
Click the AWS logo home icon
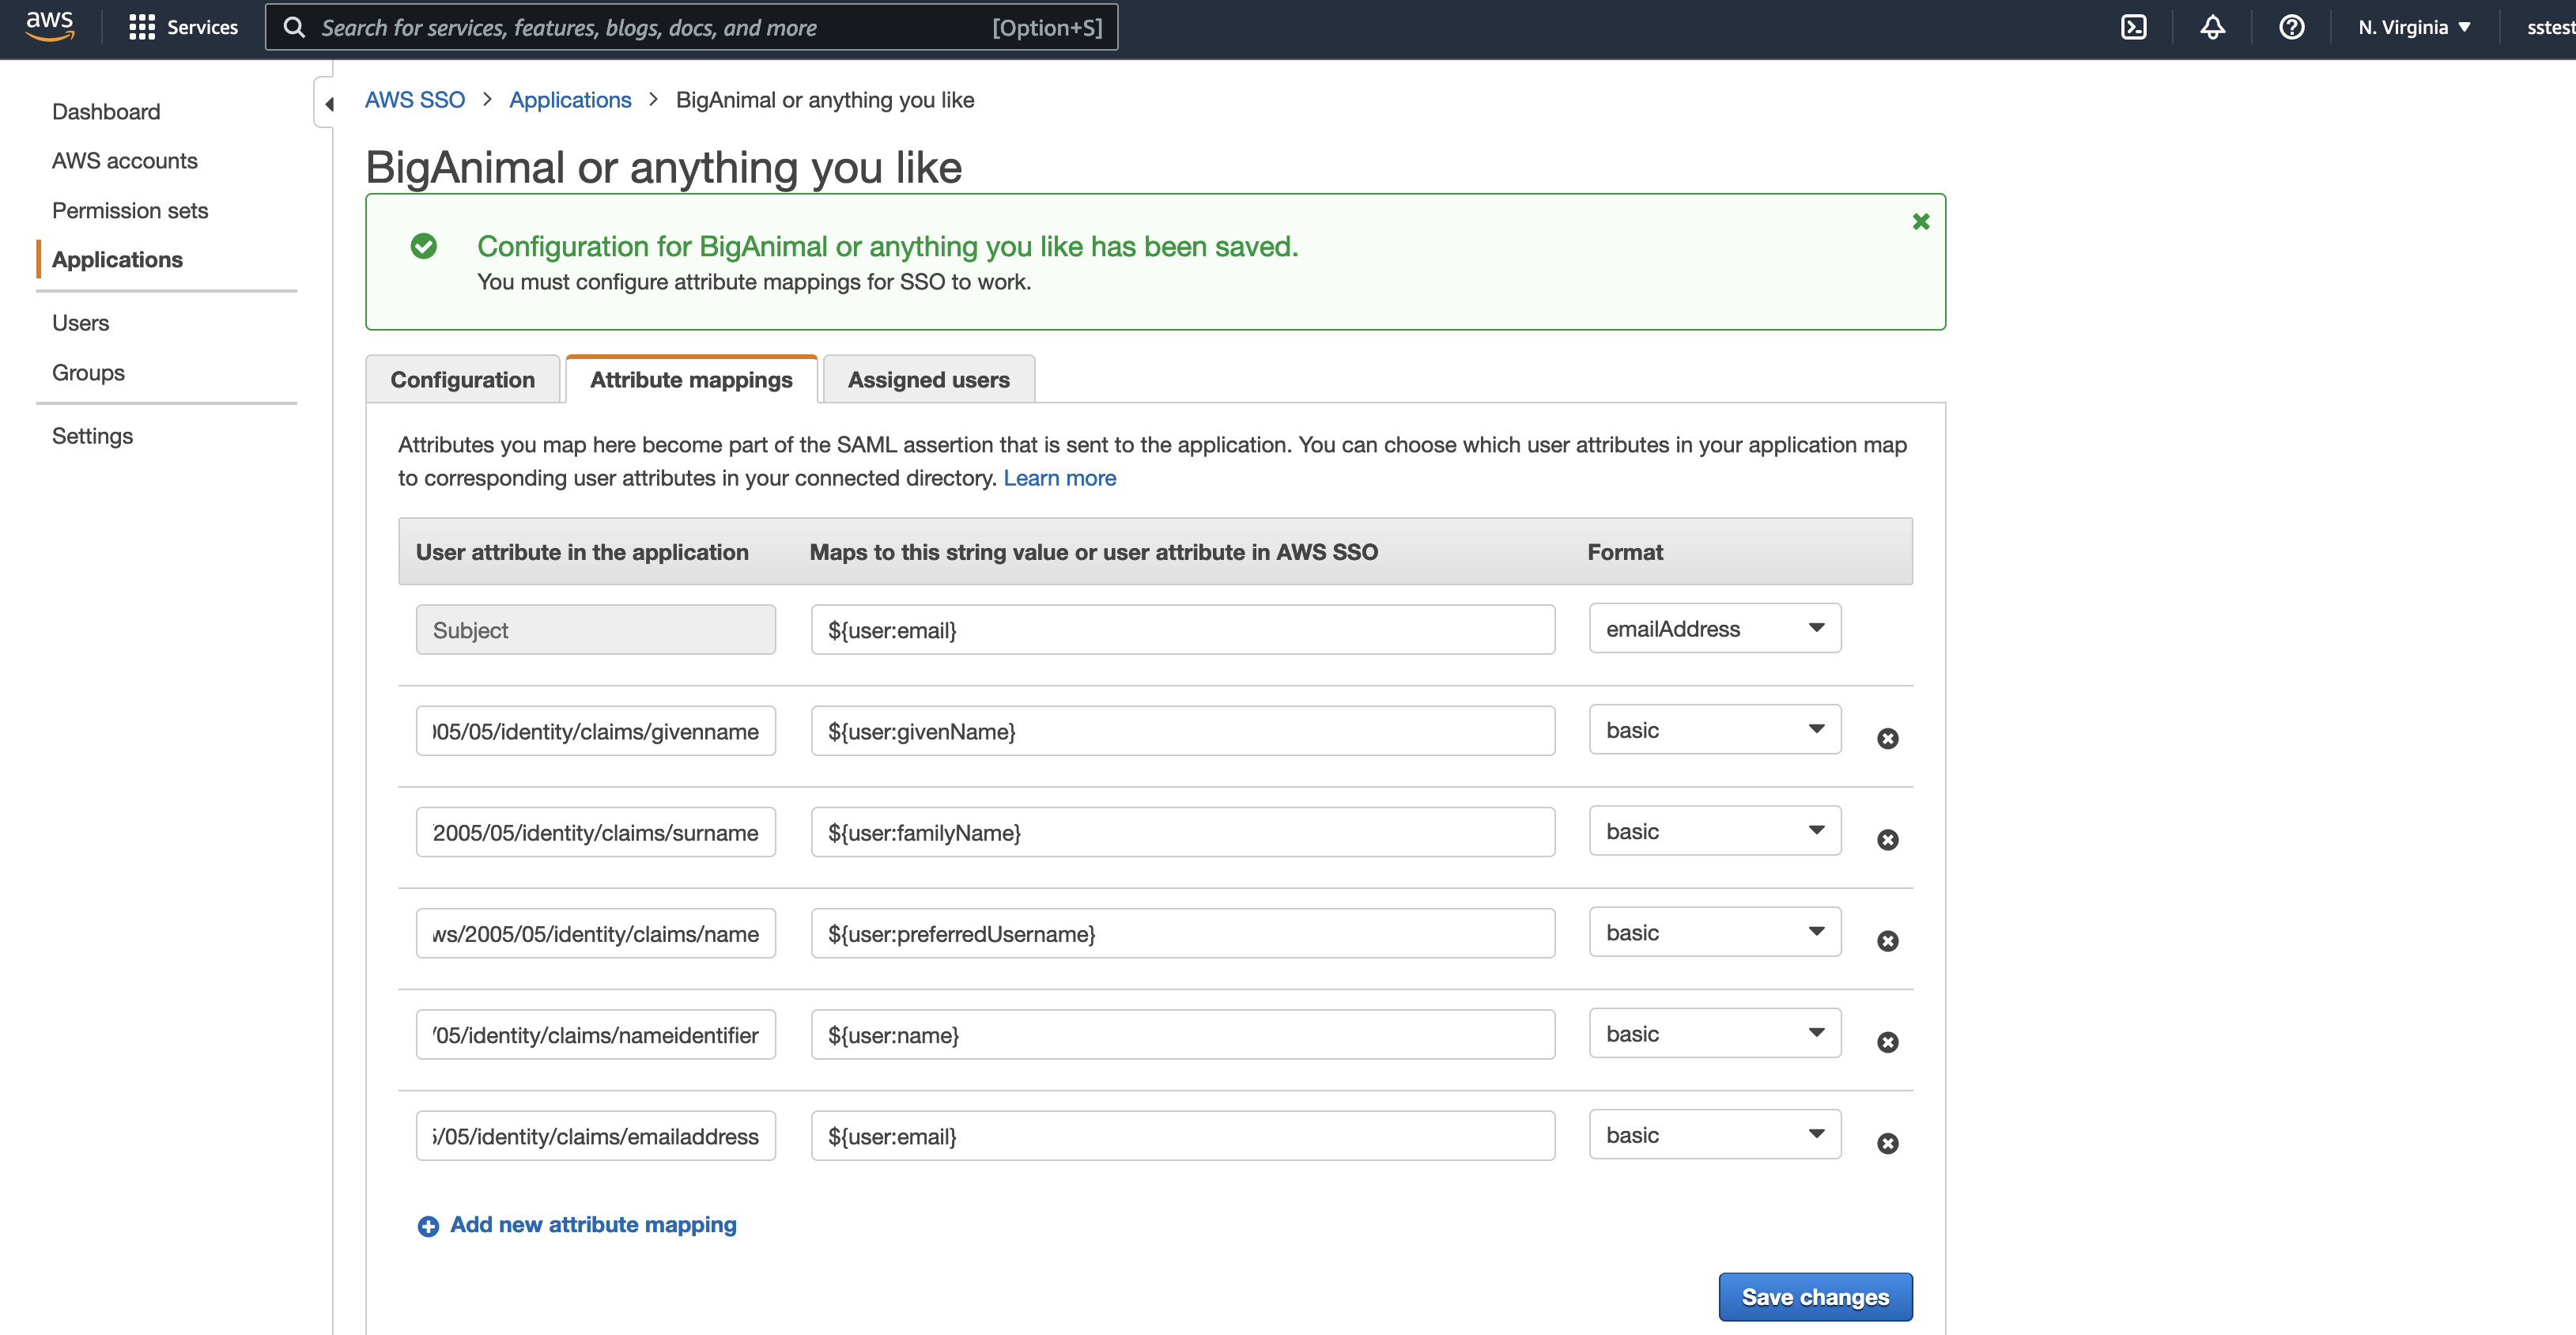[50, 26]
